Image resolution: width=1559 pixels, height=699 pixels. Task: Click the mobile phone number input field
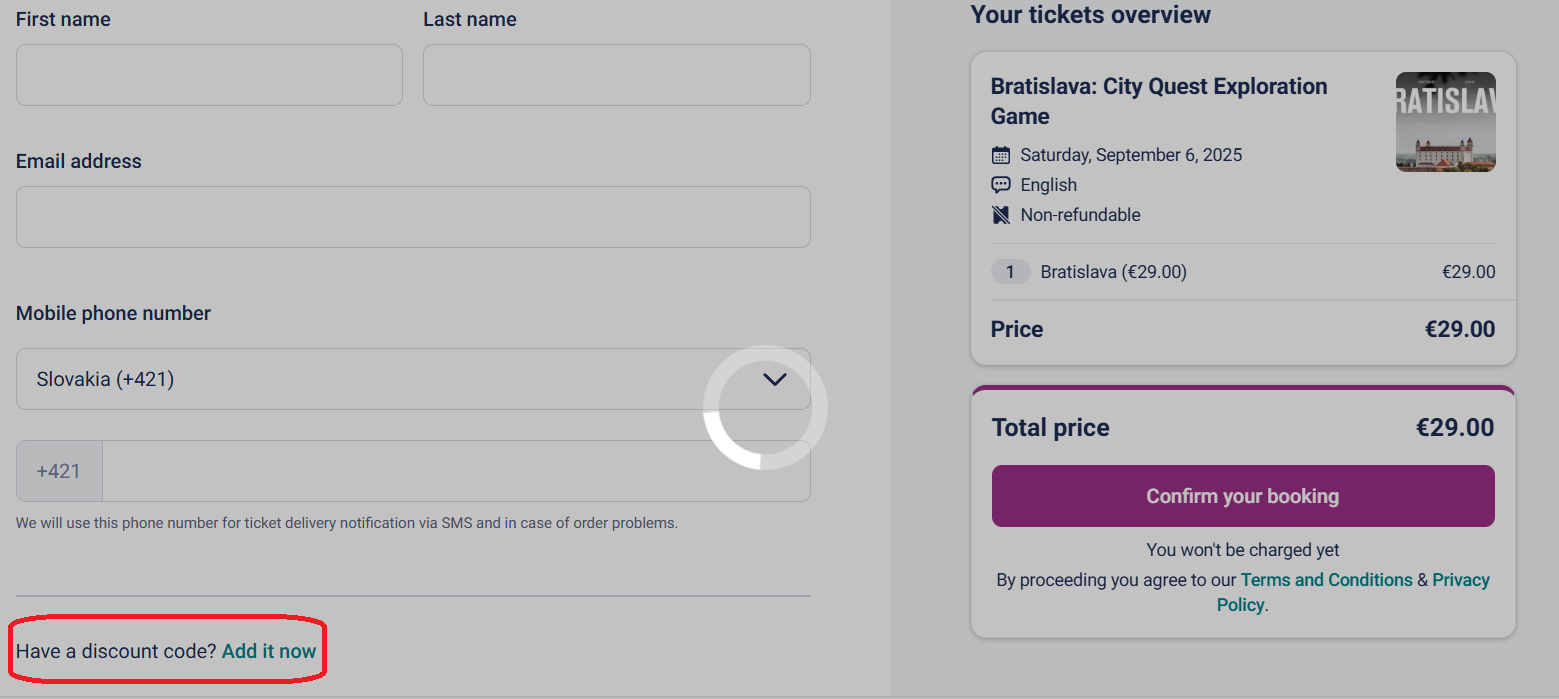coord(400,471)
